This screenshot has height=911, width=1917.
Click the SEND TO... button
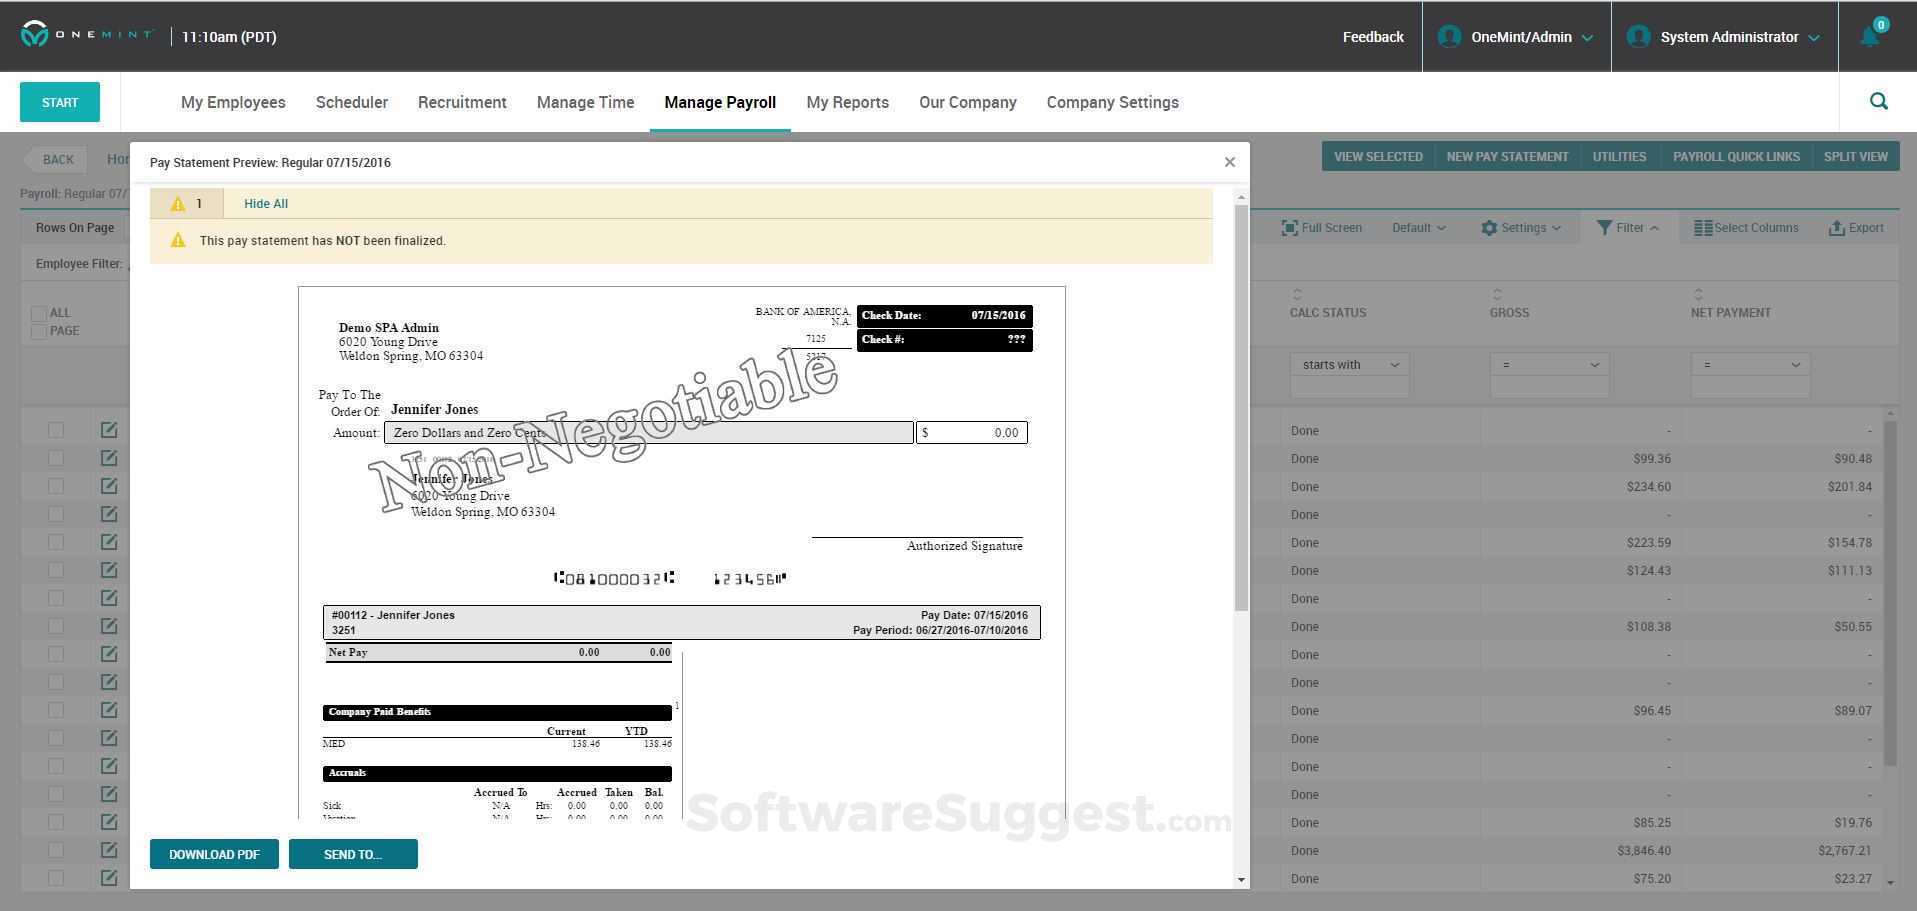tap(353, 854)
